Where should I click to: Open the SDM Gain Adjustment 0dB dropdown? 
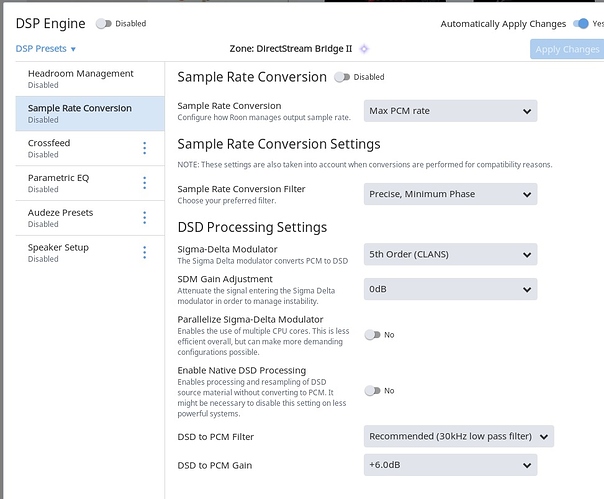(450, 289)
